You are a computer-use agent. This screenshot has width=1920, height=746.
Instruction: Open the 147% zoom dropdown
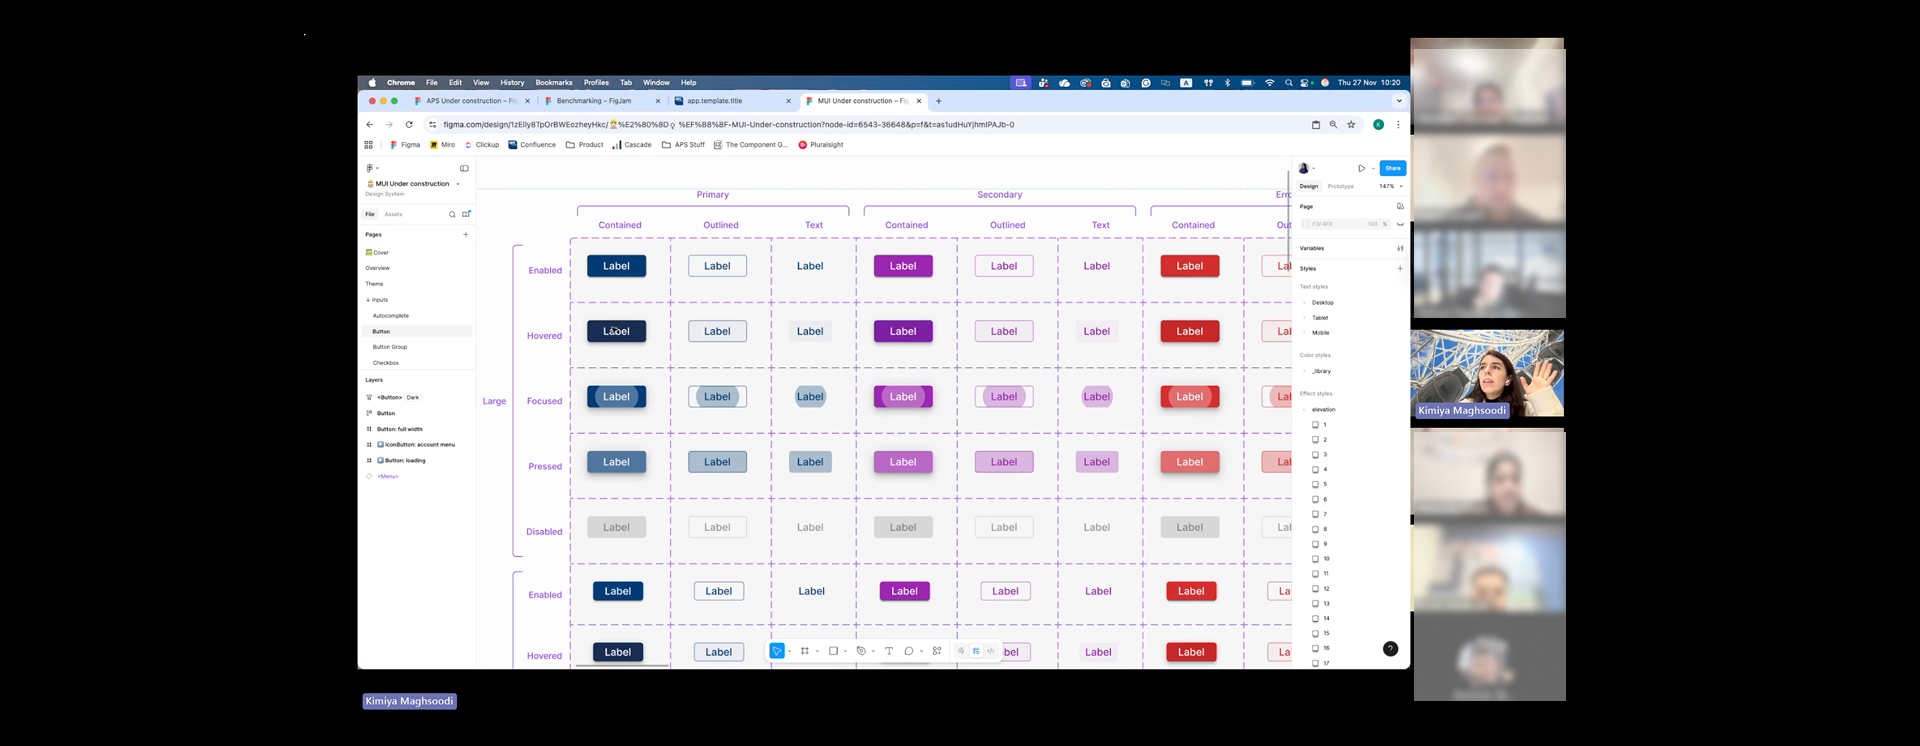coord(1391,186)
